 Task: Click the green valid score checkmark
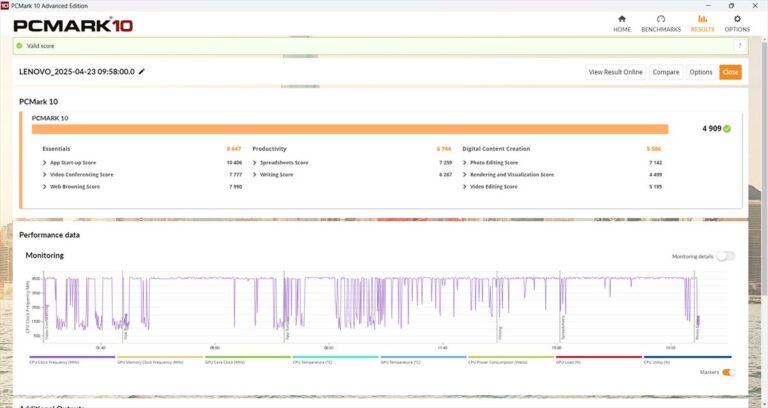(19, 46)
